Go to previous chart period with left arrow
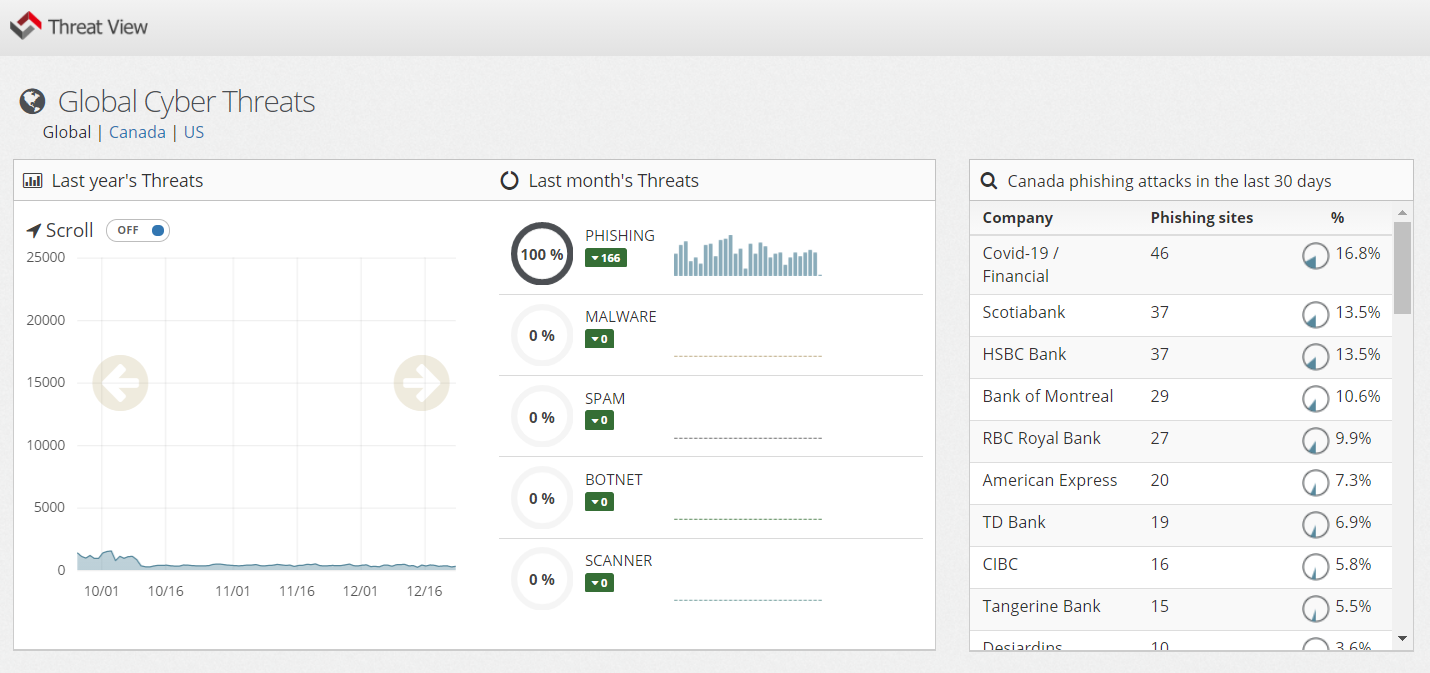 (121, 382)
